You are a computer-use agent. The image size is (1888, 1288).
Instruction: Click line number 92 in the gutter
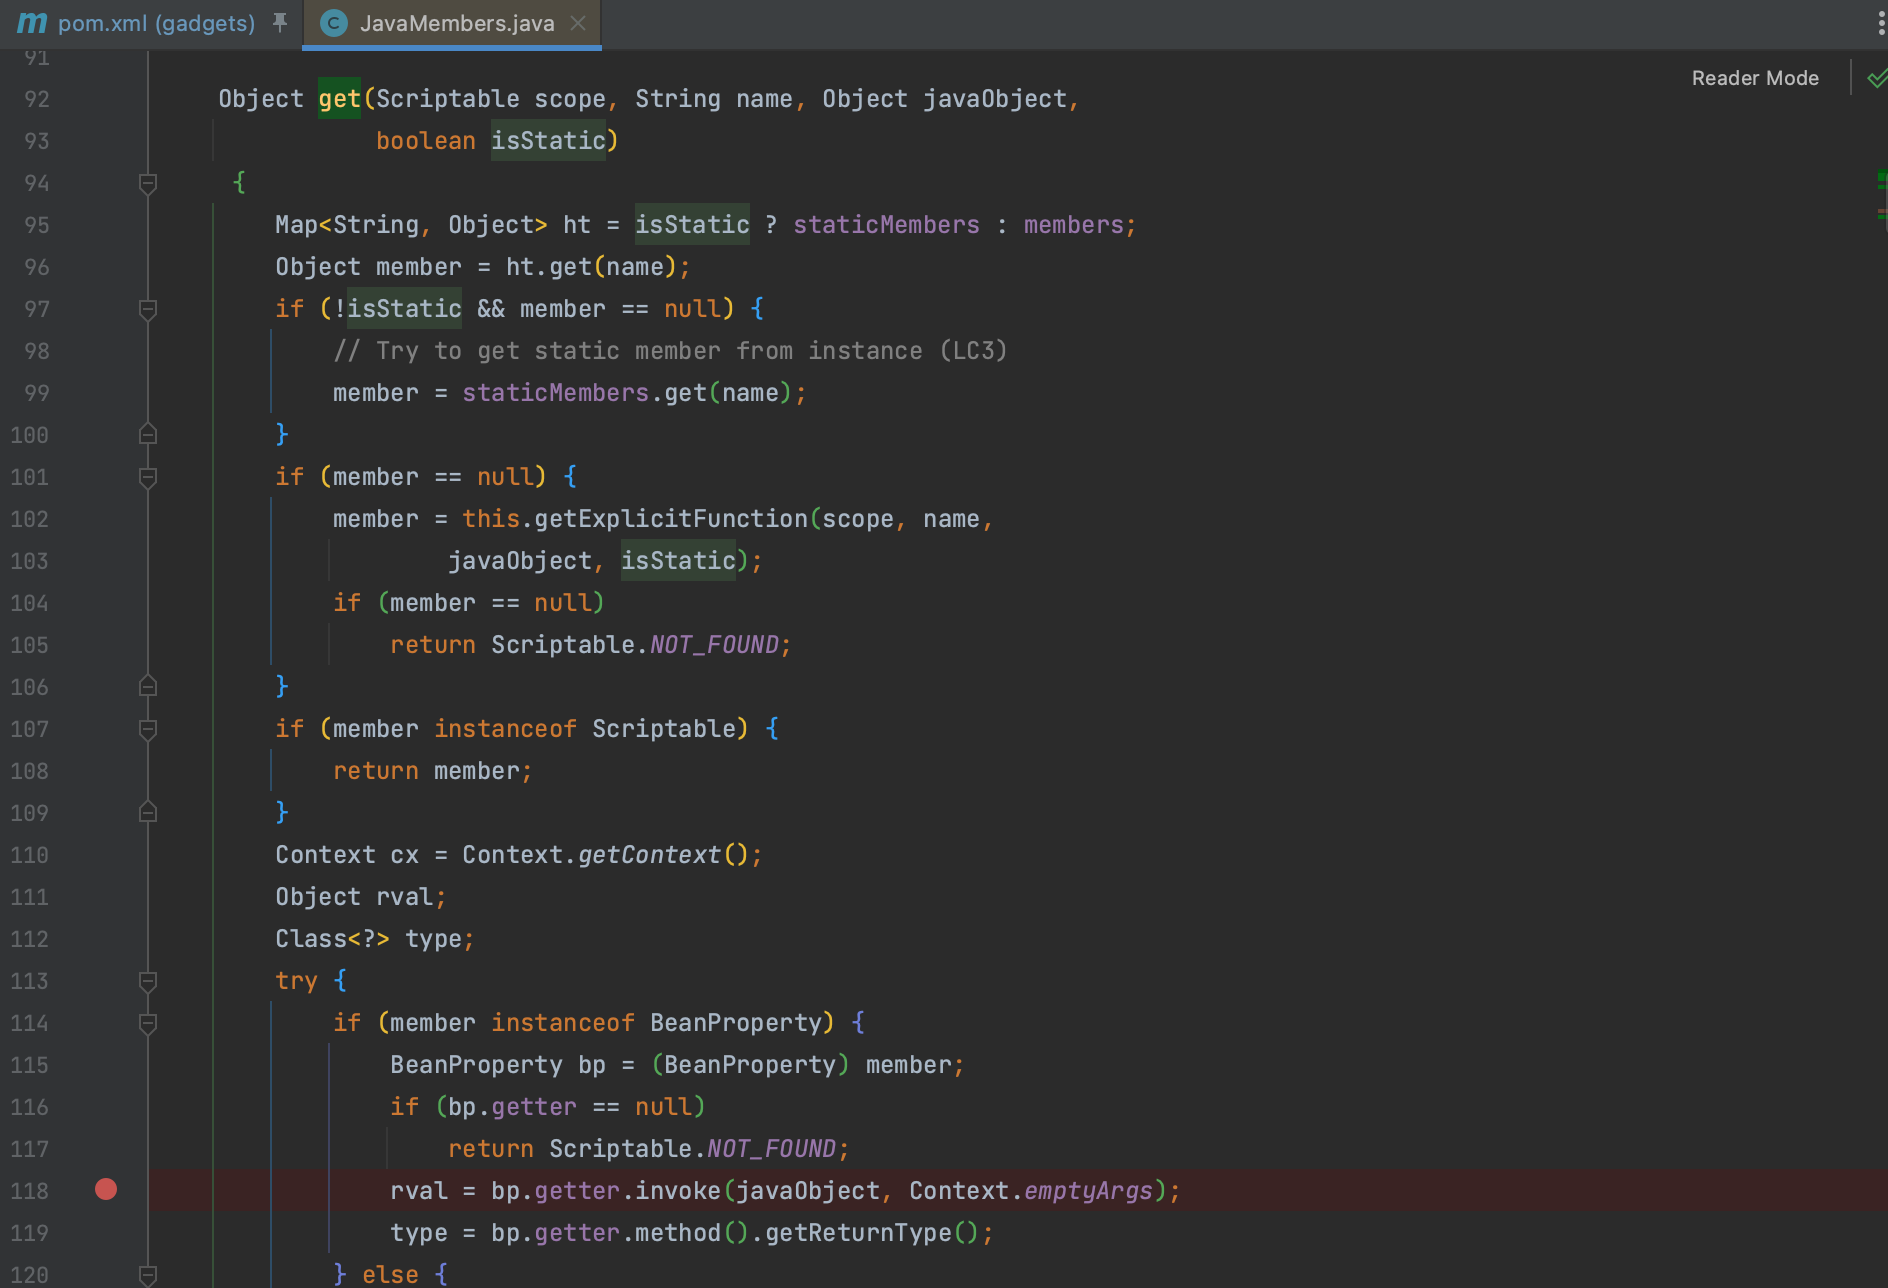coord(37,99)
